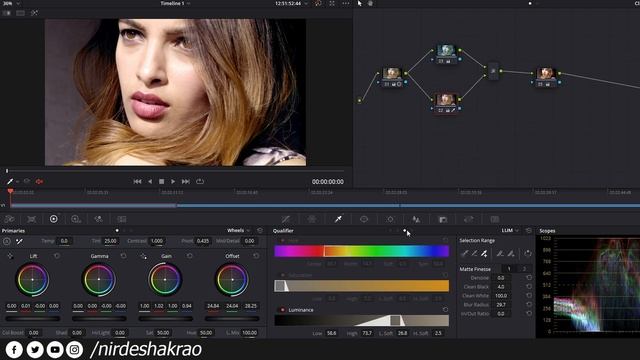This screenshot has width=640, height=360.
Task: Pick white point next to Gain
Action: point(143,256)
